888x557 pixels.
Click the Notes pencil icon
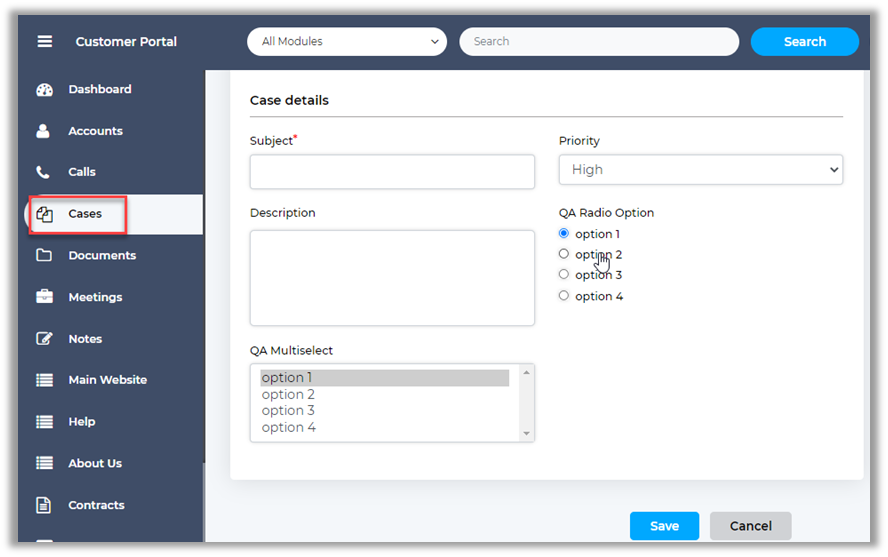tap(44, 339)
